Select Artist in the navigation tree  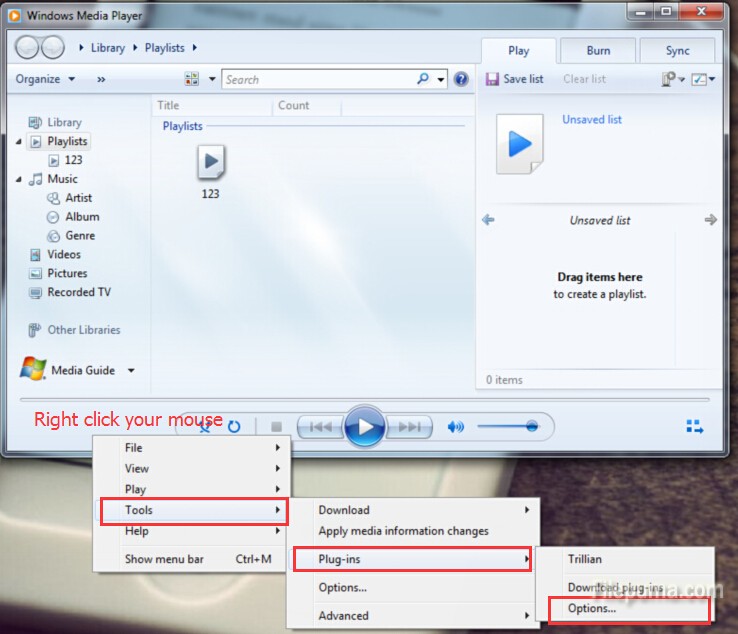(x=78, y=198)
